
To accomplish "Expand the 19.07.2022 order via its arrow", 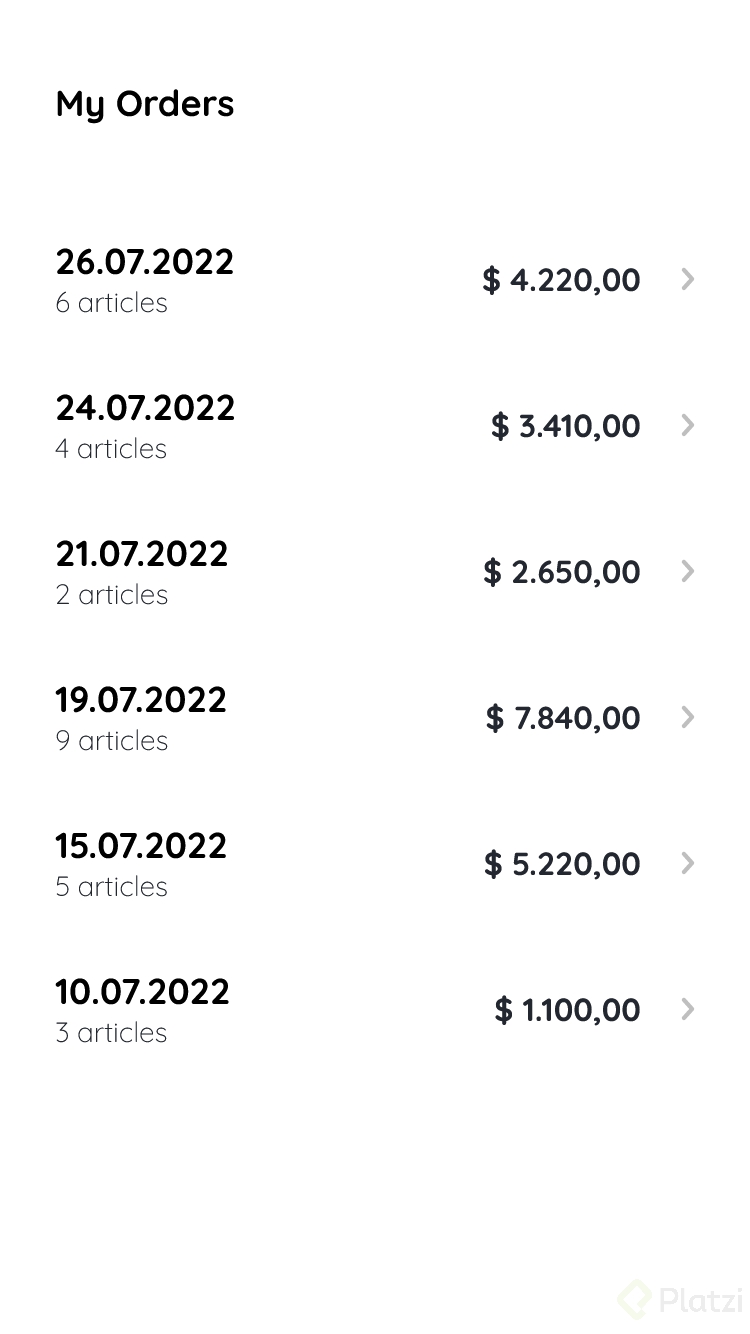I will pos(688,718).
